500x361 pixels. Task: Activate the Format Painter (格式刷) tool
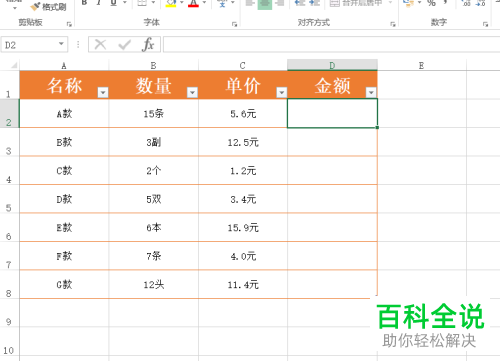tap(48, 6)
